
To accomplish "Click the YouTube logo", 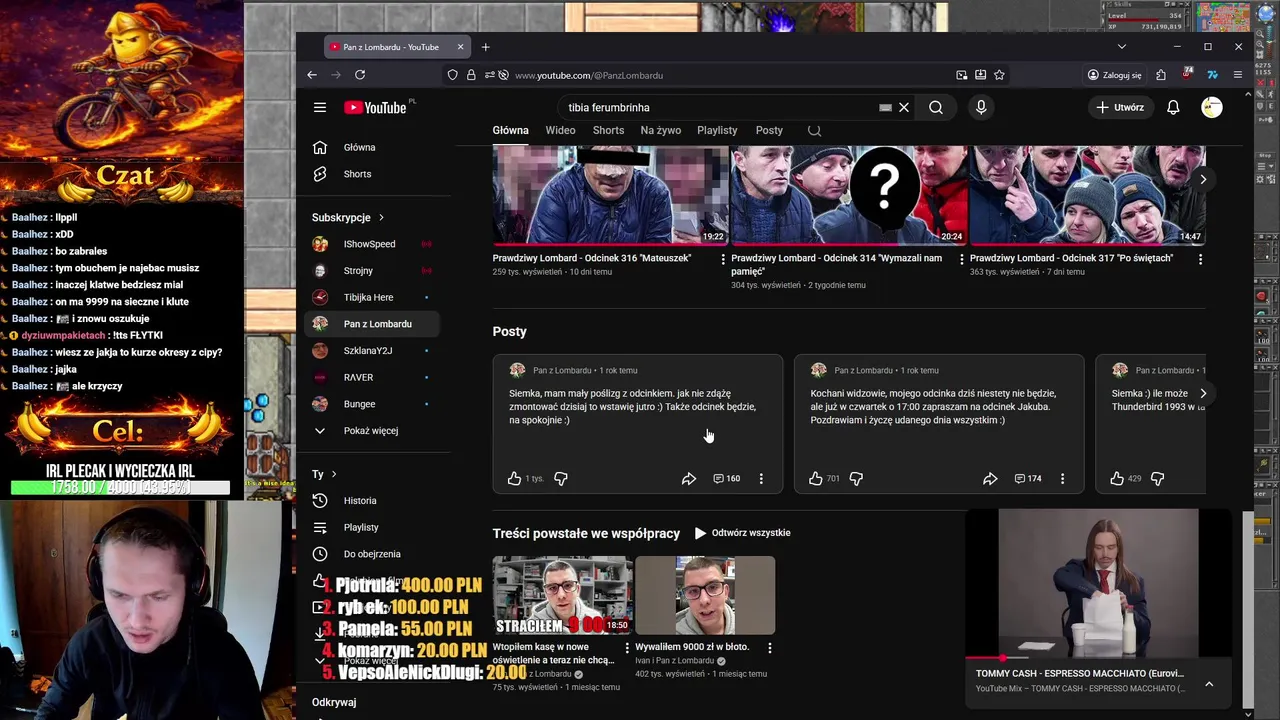I will pyautogui.click(x=376, y=107).
